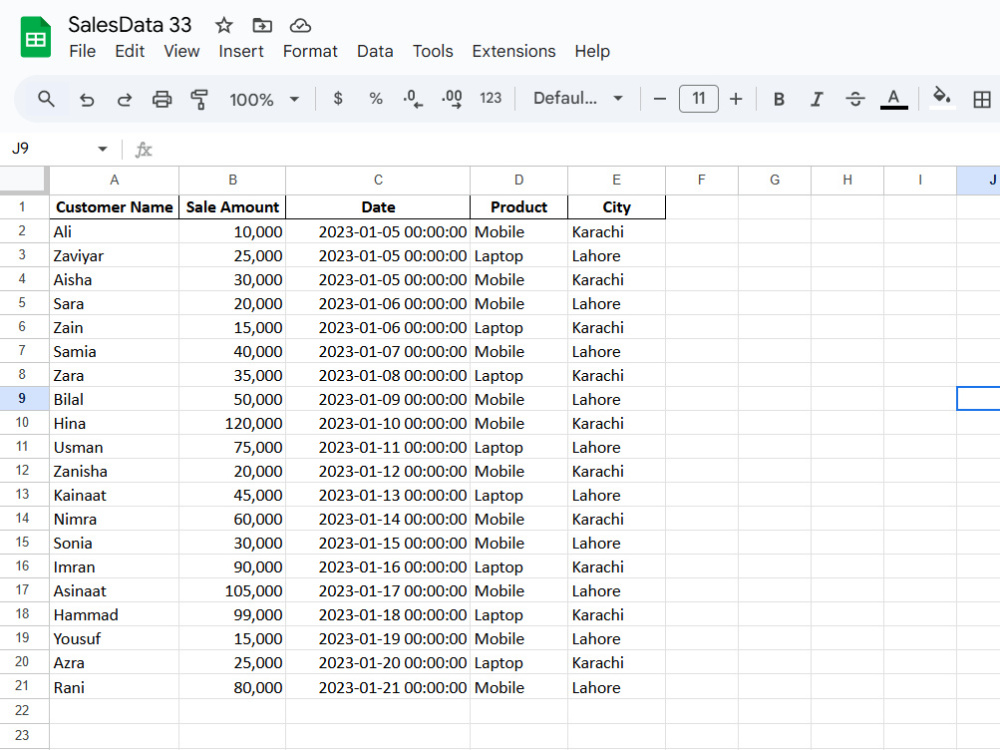Increase decimal places
This screenshot has width=1000, height=750.
tap(452, 98)
